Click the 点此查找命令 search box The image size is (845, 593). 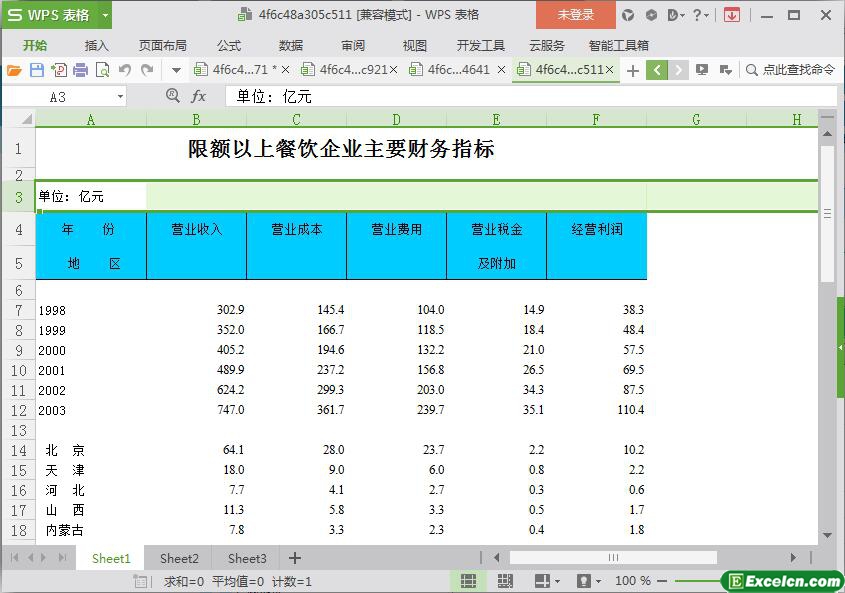coord(790,70)
